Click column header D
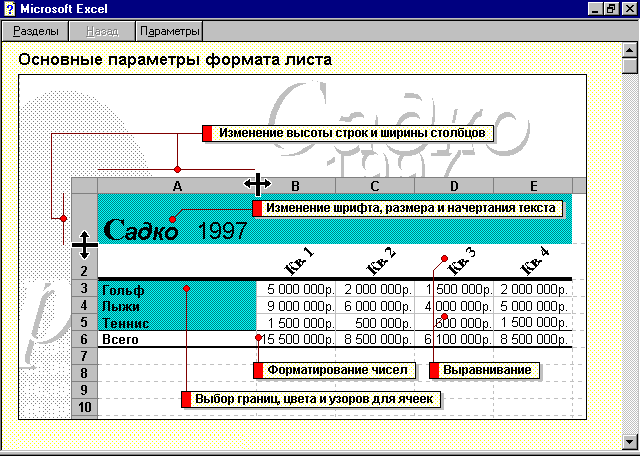 [x=454, y=186]
